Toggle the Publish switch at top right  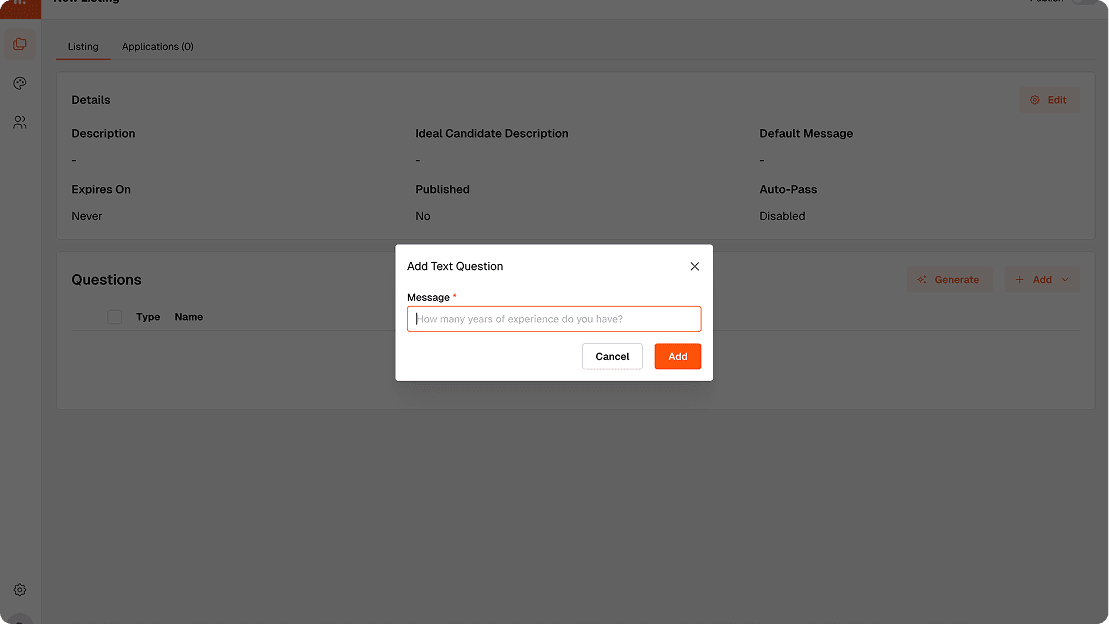[x=1085, y=3]
